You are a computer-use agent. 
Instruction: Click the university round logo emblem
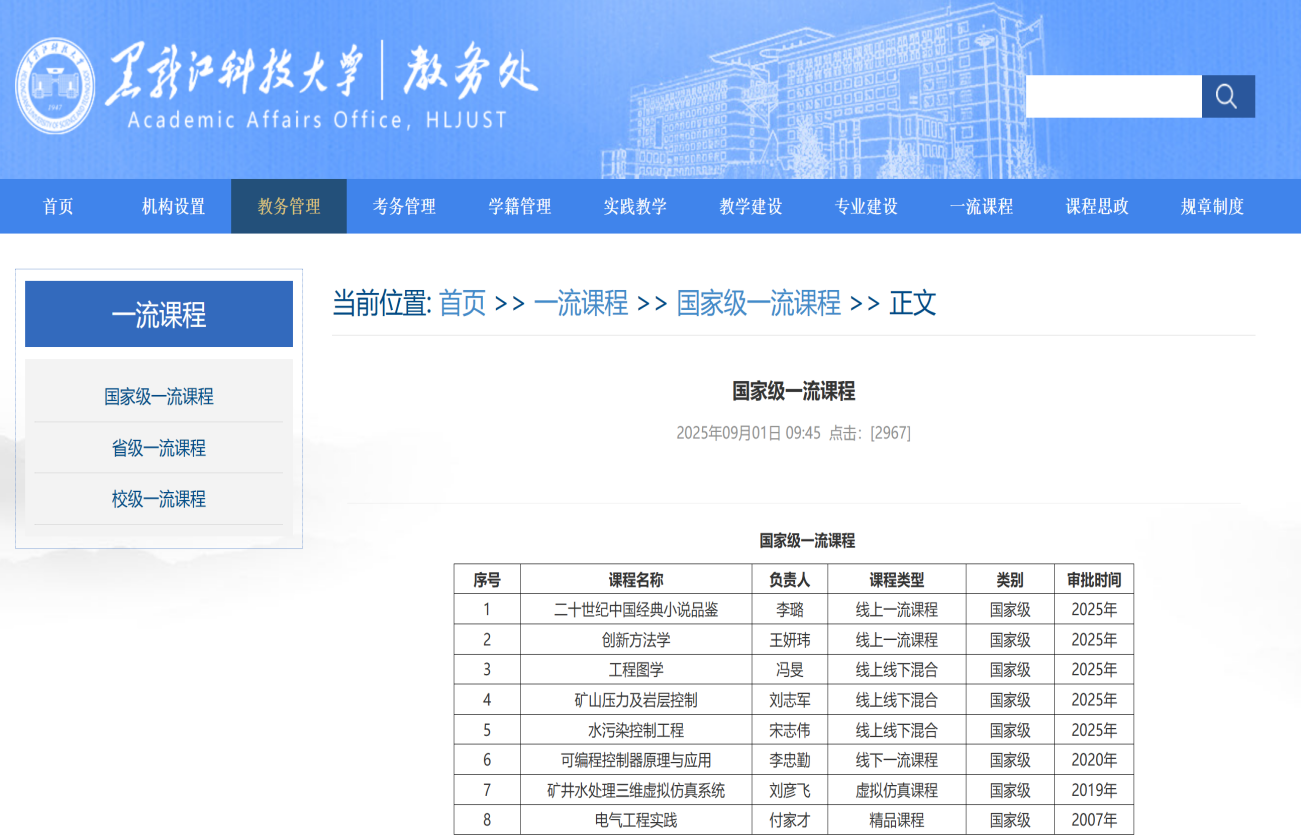[x=55, y=86]
